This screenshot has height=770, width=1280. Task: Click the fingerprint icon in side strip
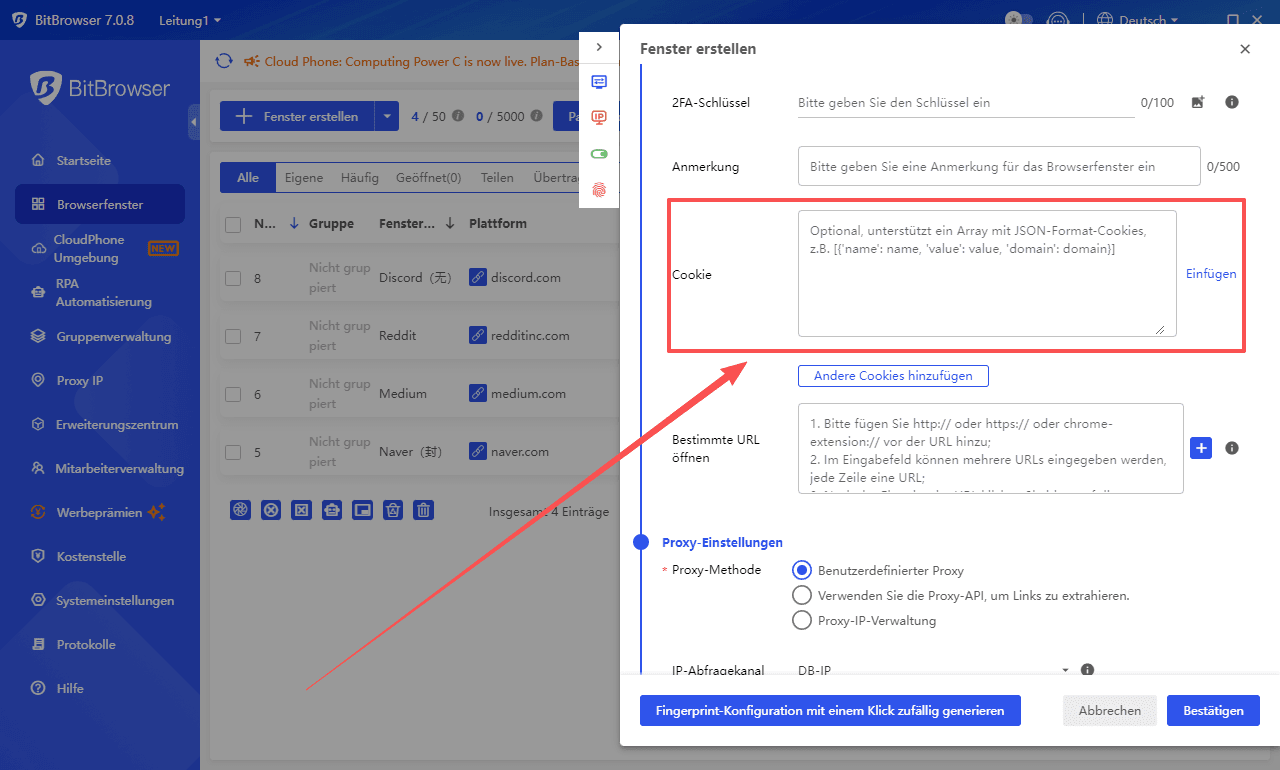[599, 189]
